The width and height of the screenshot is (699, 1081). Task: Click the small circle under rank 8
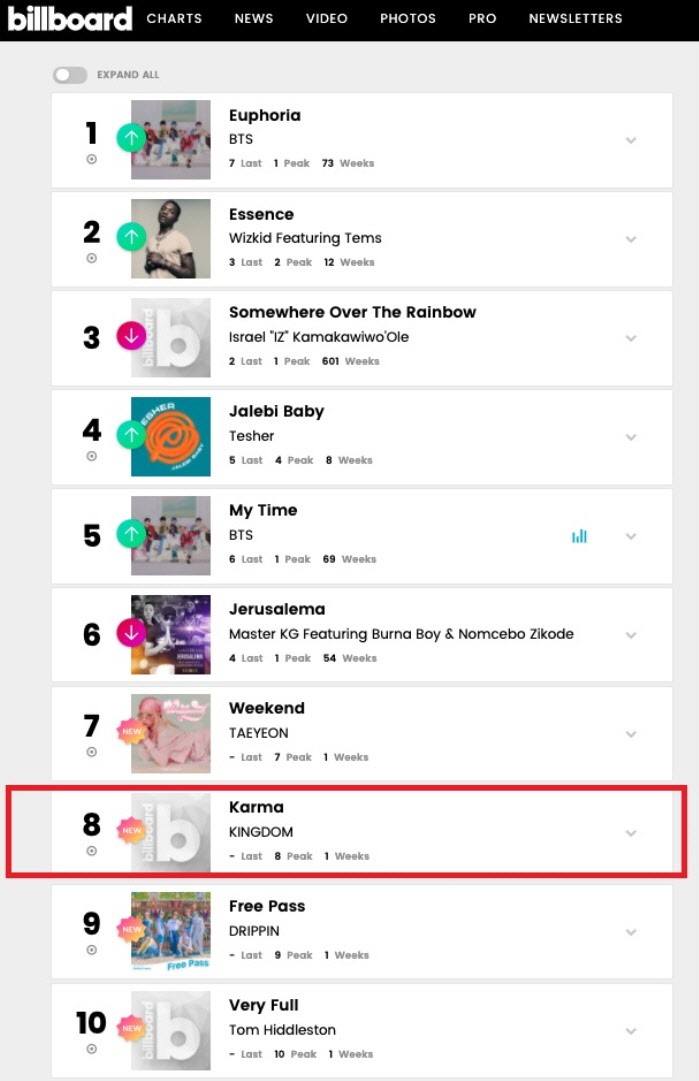point(92,851)
